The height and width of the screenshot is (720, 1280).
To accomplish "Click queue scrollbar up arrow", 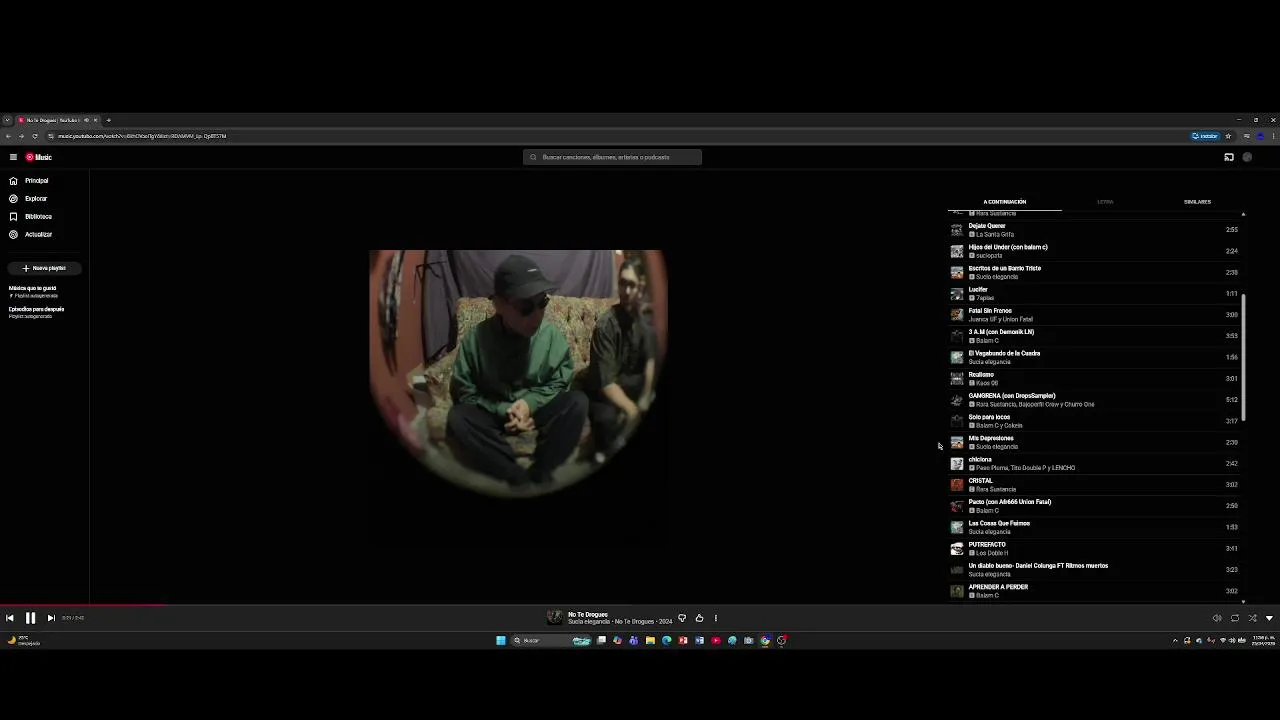I will [x=1243, y=214].
